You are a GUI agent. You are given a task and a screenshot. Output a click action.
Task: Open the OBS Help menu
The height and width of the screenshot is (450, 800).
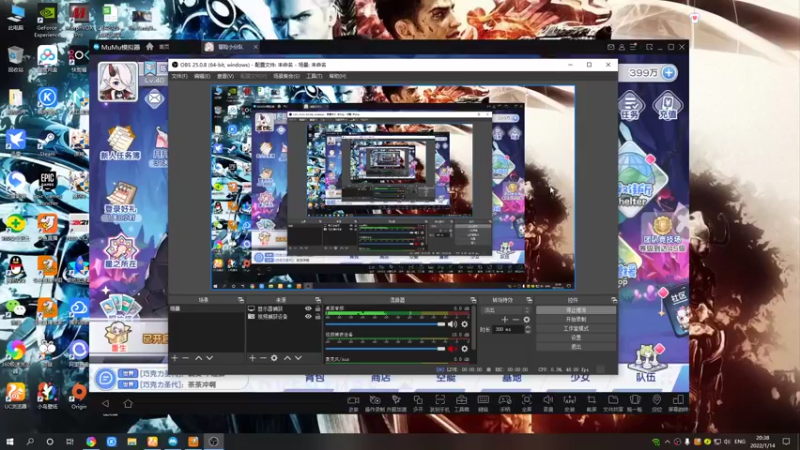coord(337,76)
